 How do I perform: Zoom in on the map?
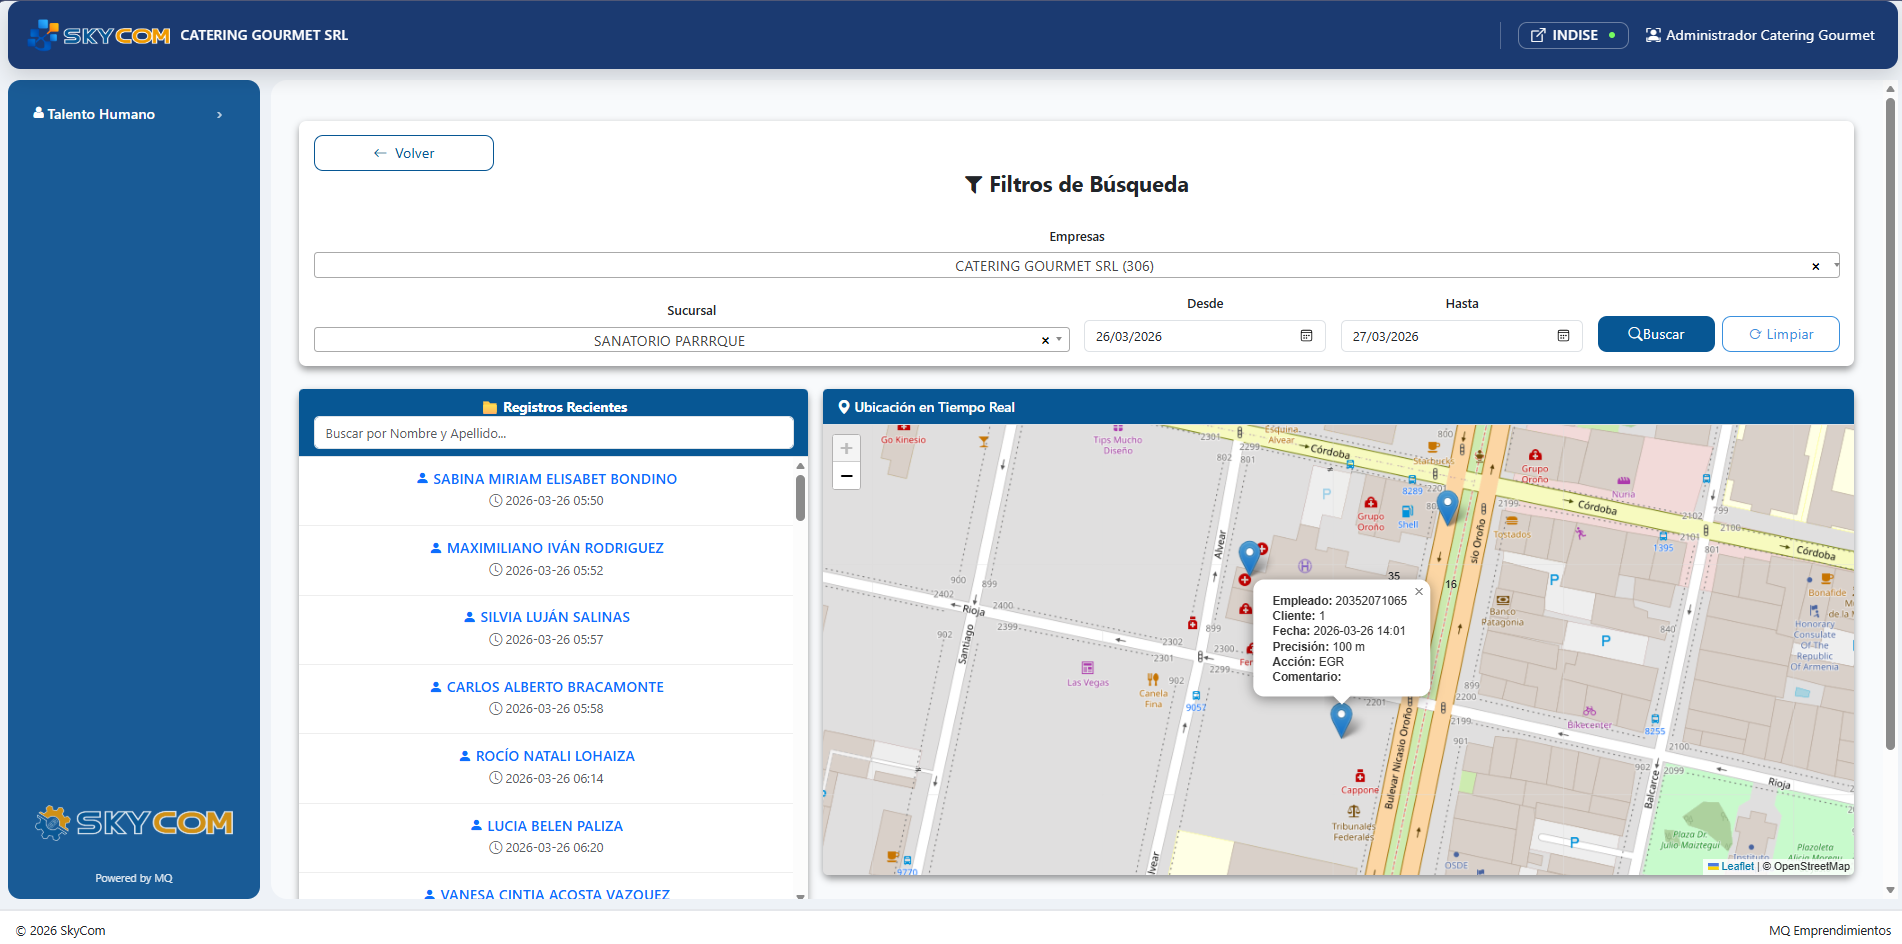pos(846,449)
